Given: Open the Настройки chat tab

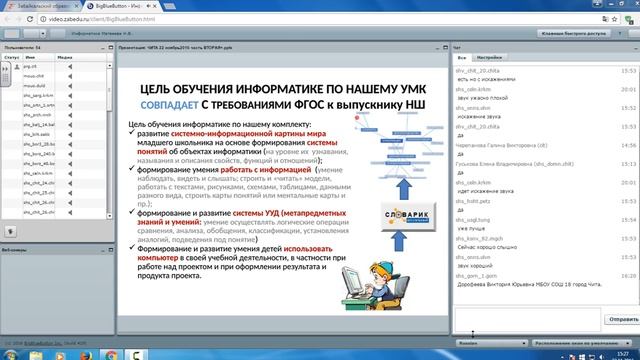Looking at the screenshot, I should point(489,58).
